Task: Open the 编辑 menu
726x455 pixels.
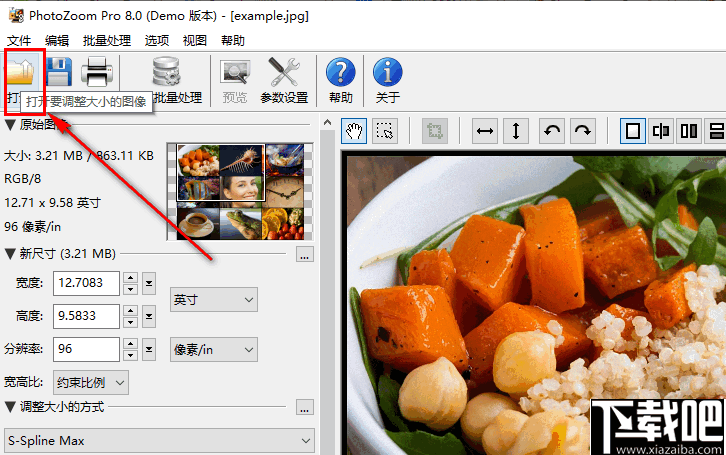Action: [57, 41]
